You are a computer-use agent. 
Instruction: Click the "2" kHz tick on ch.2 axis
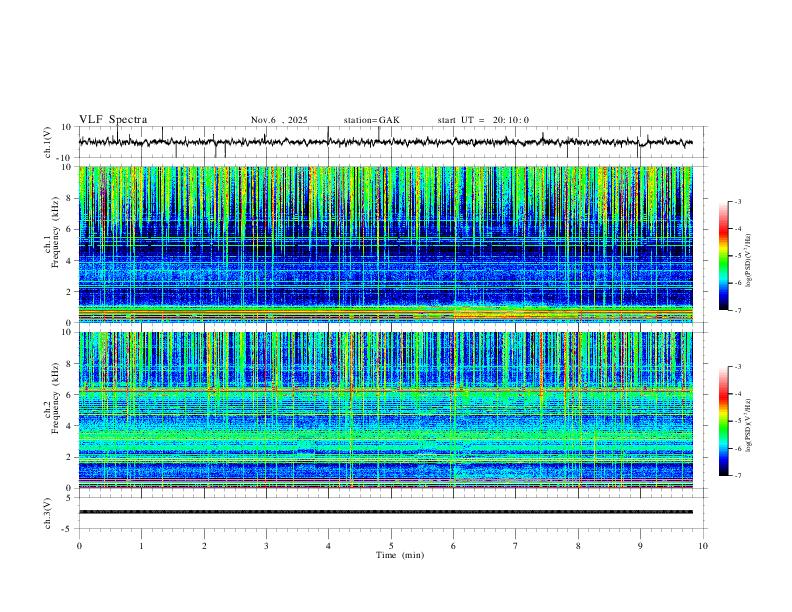(69, 457)
